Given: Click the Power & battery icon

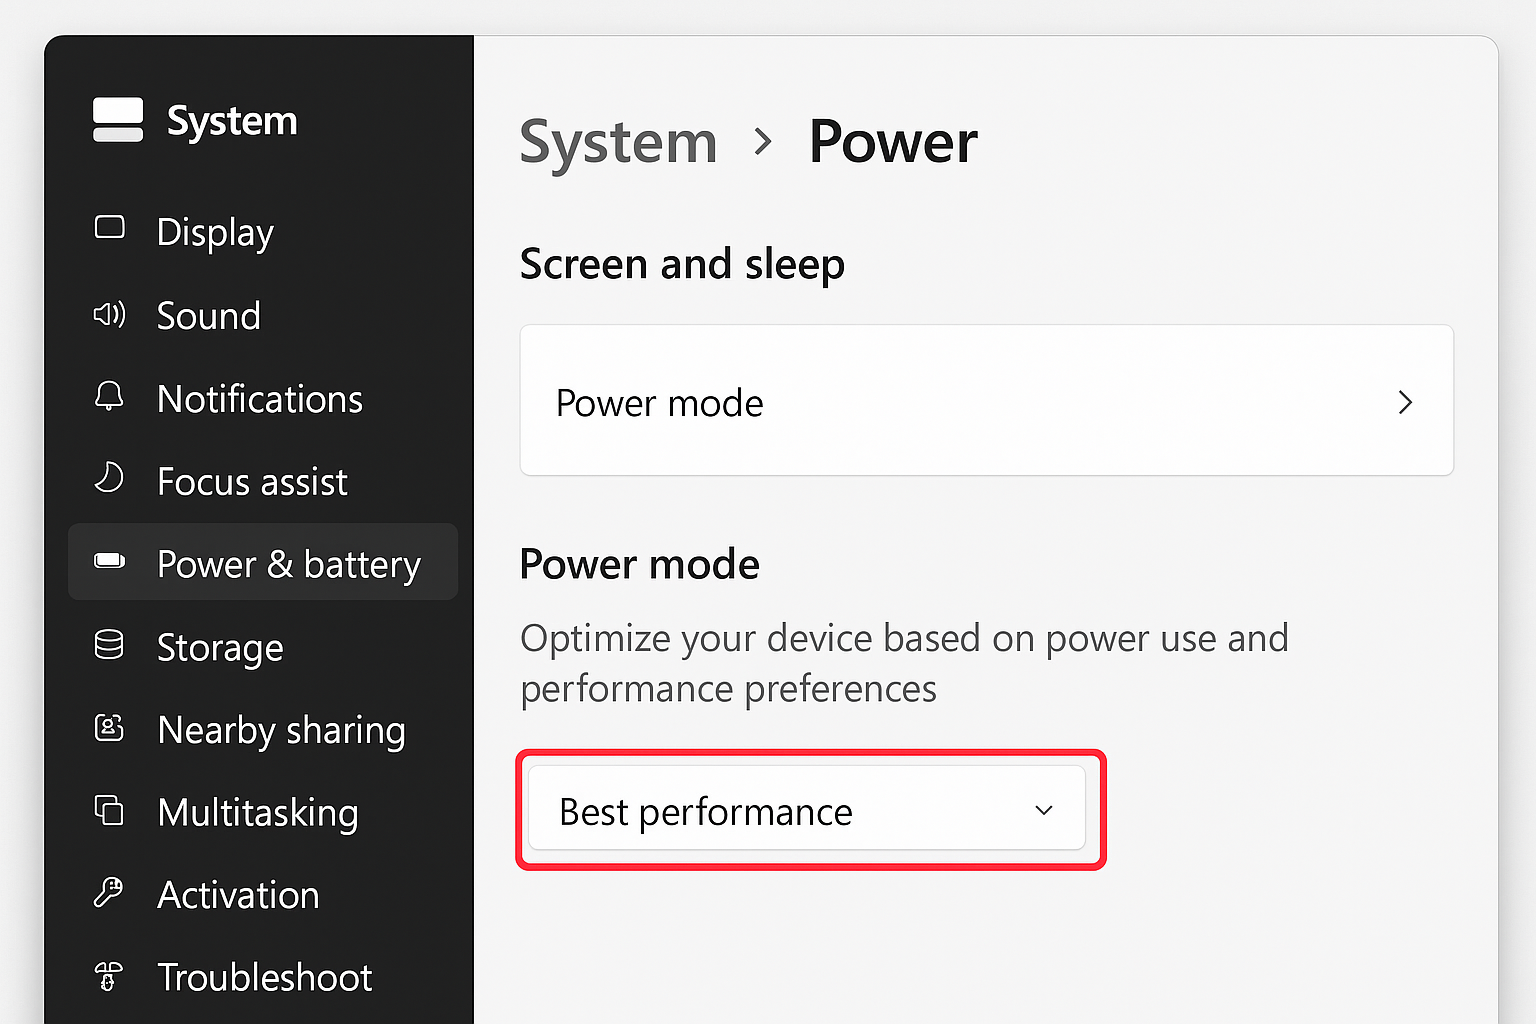Looking at the screenshot, I should 108,563.
